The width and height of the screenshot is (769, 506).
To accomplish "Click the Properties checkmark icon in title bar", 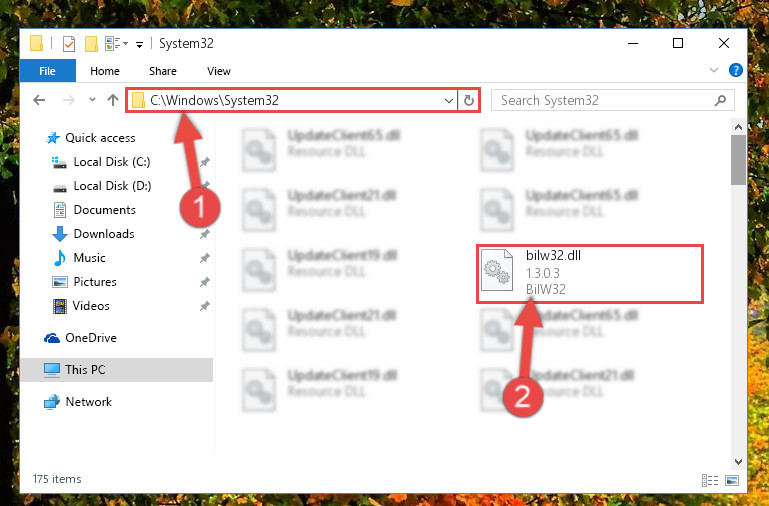I will pyautogui.click(x=69, y=44).
